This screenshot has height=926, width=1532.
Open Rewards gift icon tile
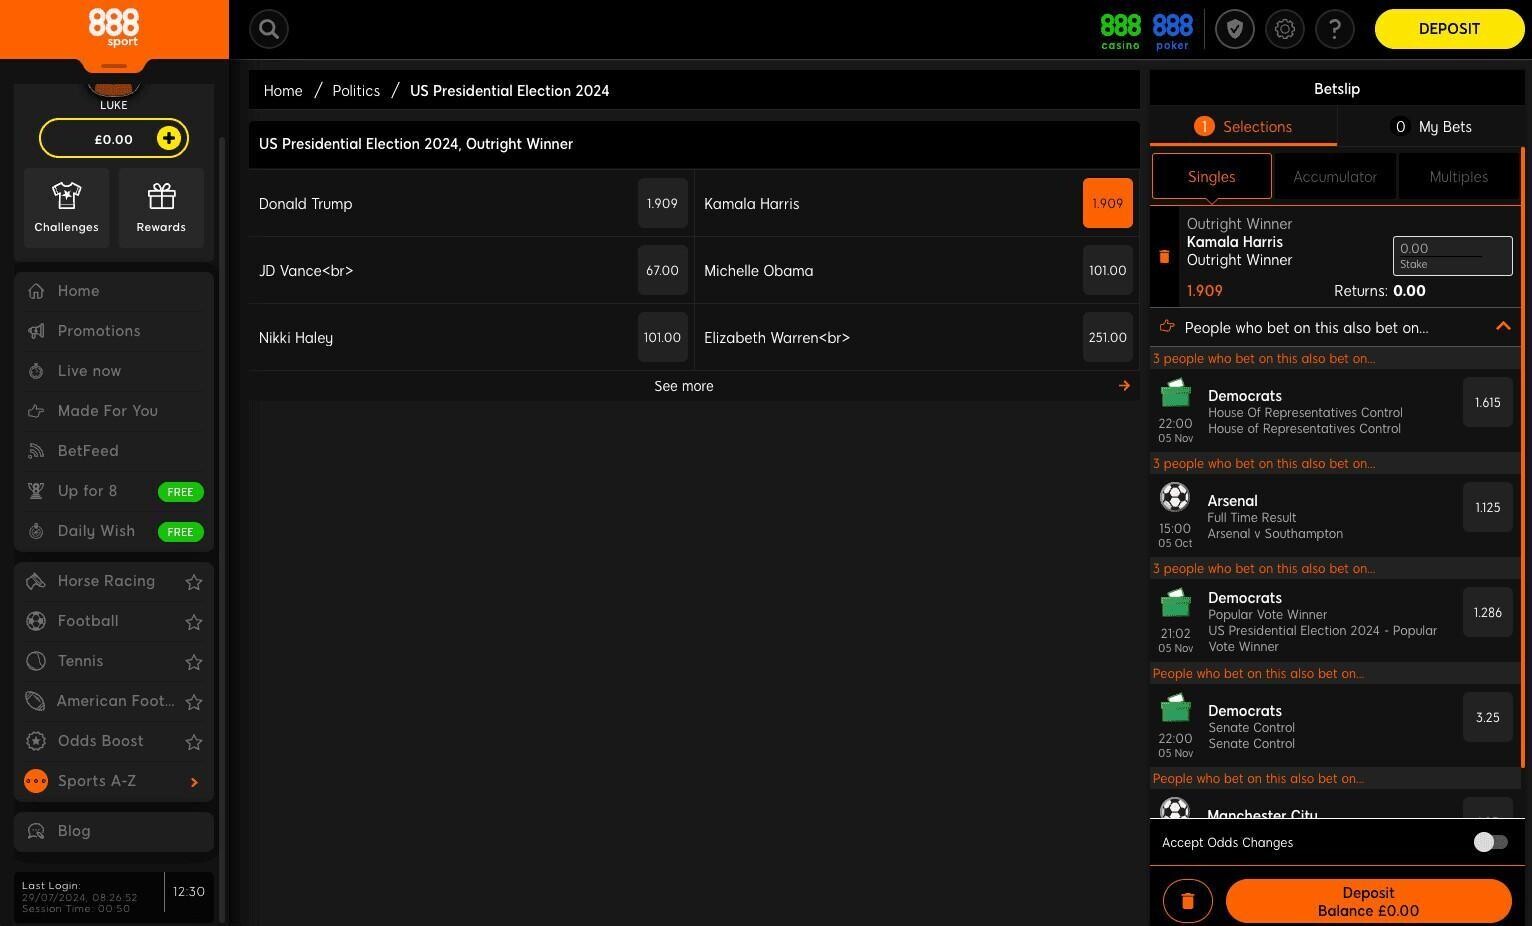tap(161, 208)
